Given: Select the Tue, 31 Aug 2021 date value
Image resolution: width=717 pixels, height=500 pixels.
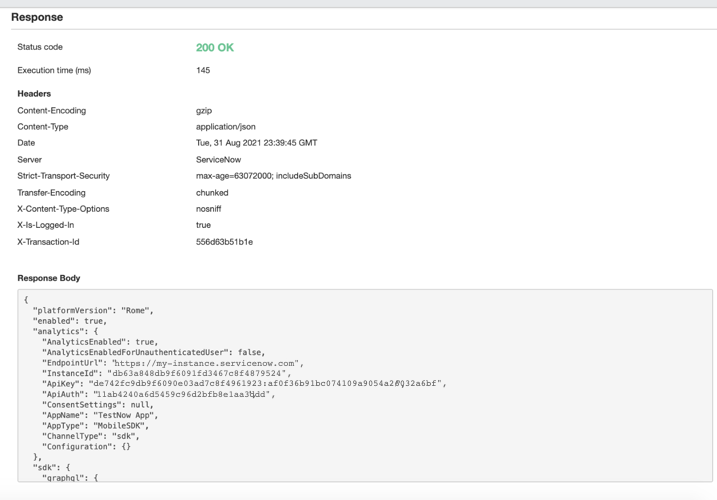Looking at the screenshot, I should (257, 143).
